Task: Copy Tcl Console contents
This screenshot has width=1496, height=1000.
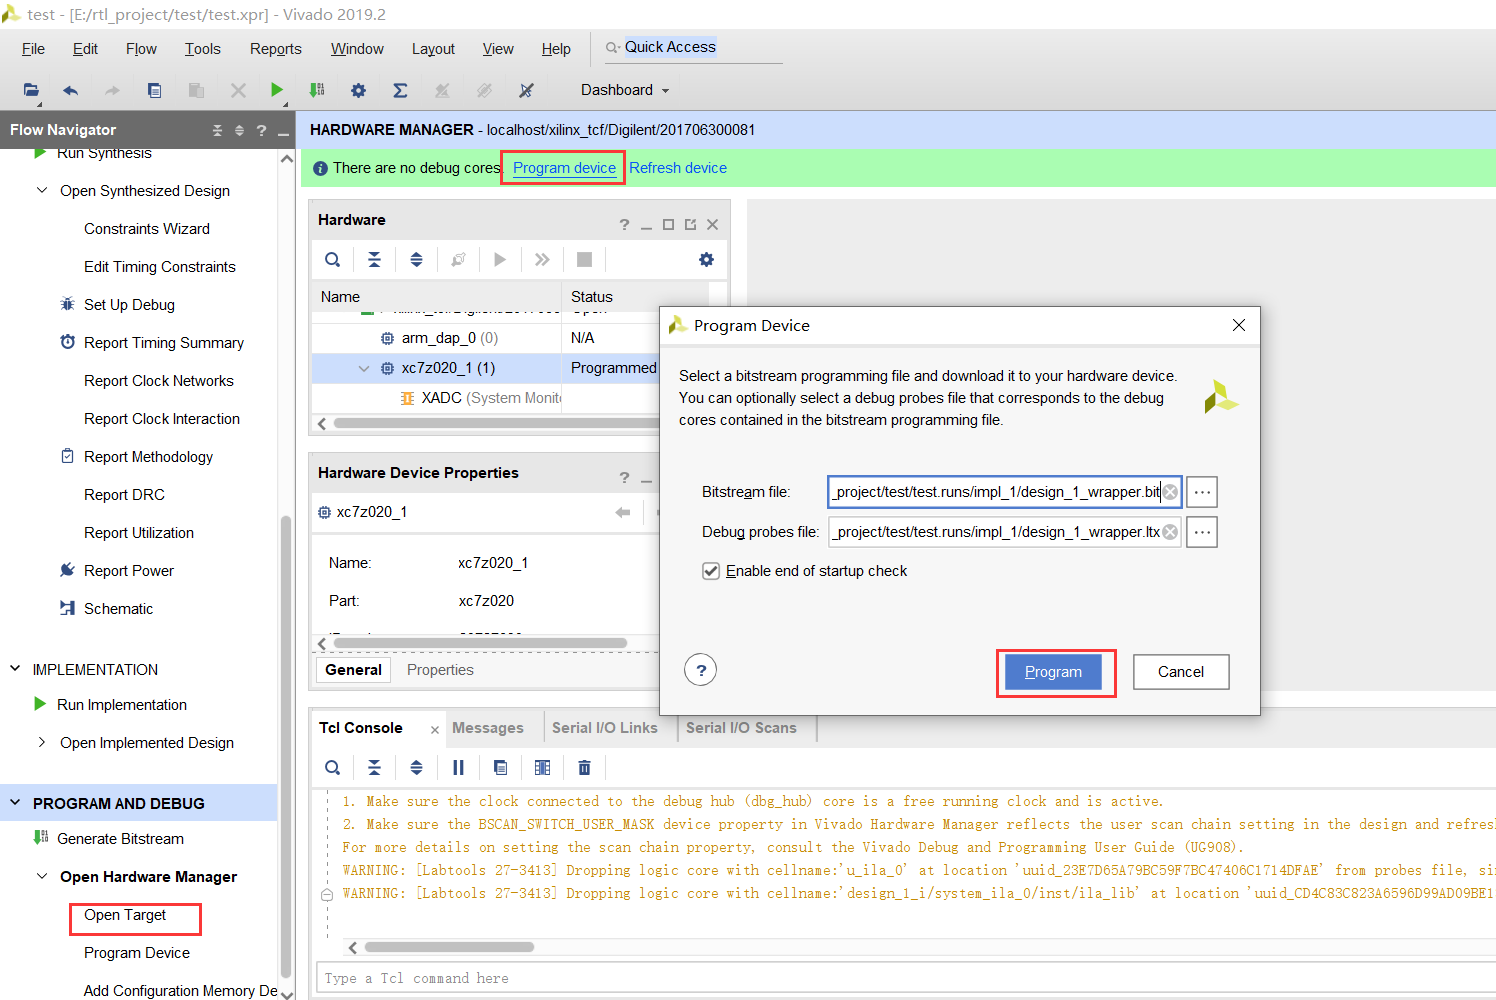Action: [x=500, y=768]
